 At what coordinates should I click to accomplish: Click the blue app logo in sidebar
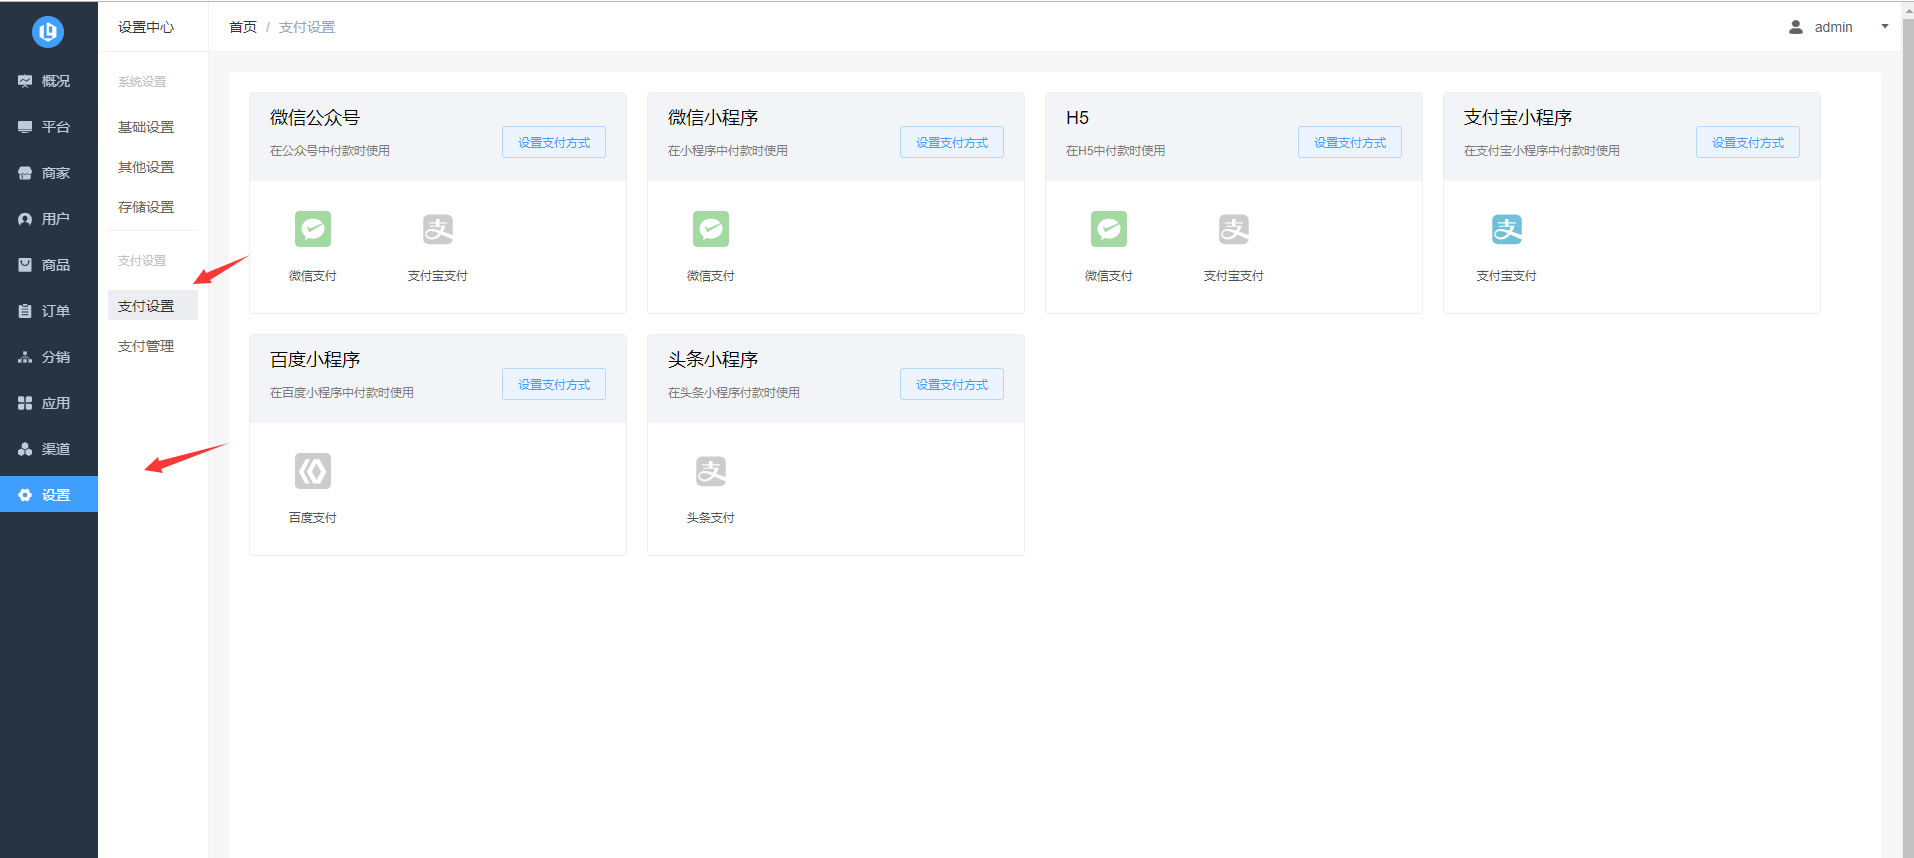pyautogui.click(x=48, y=32)
